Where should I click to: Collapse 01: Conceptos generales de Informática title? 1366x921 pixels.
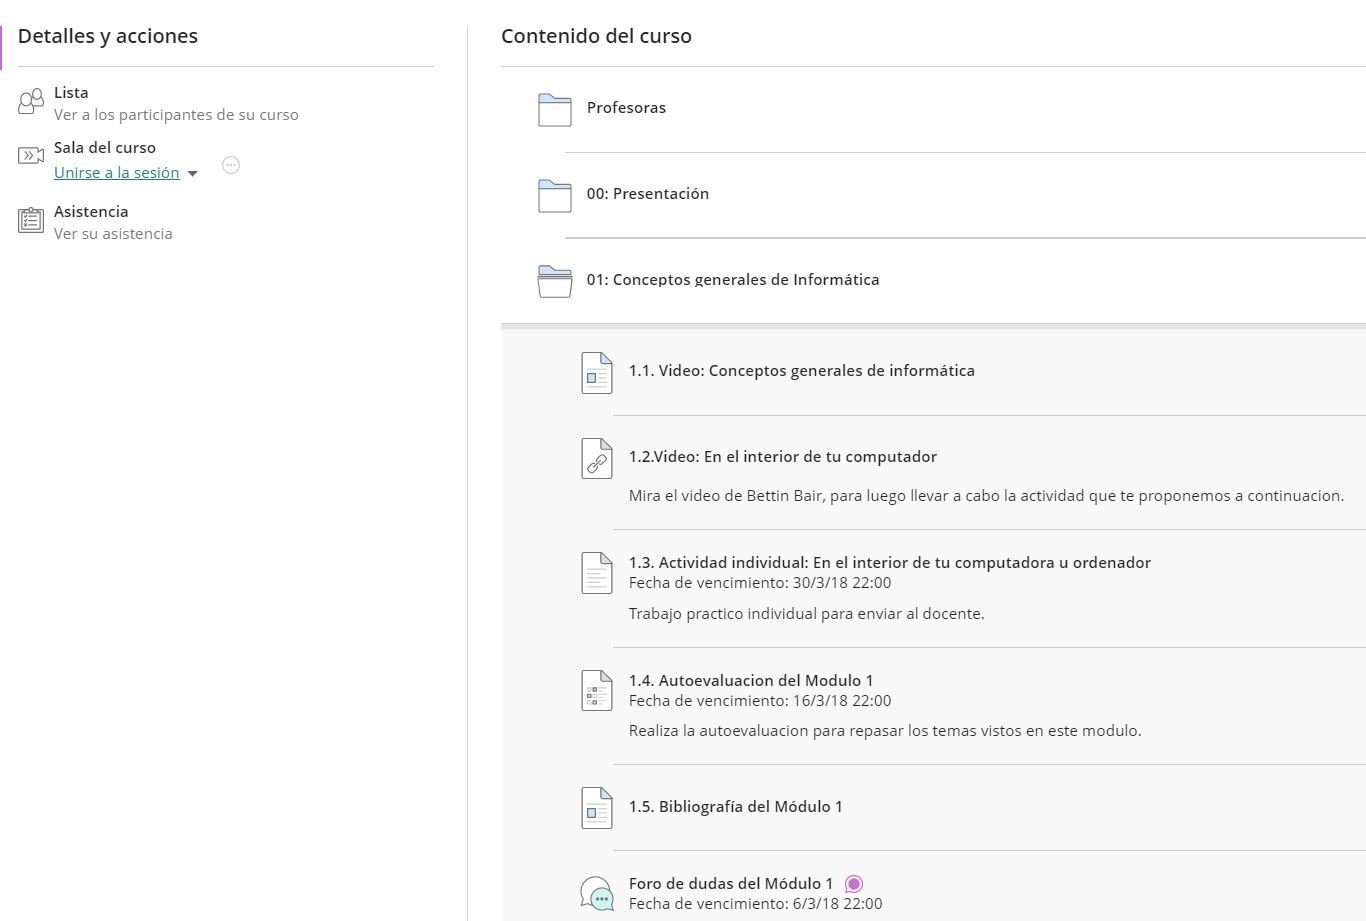tap(733, 279)
